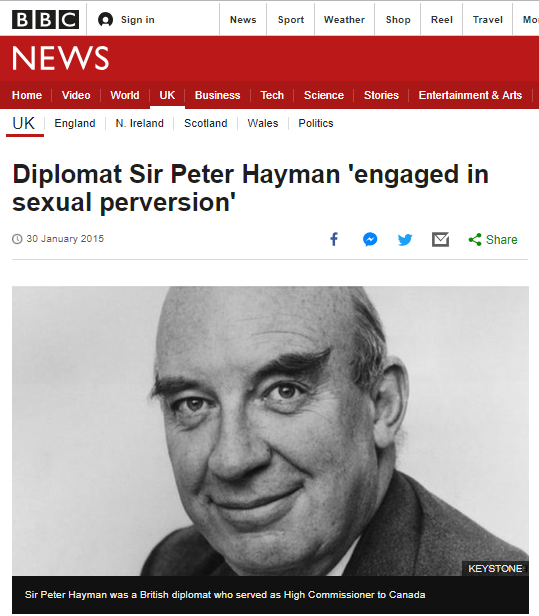Viewport: 539px width, 616px height.
Task: Select Scotland in UK sub-navigation
Action: (205, 123)
